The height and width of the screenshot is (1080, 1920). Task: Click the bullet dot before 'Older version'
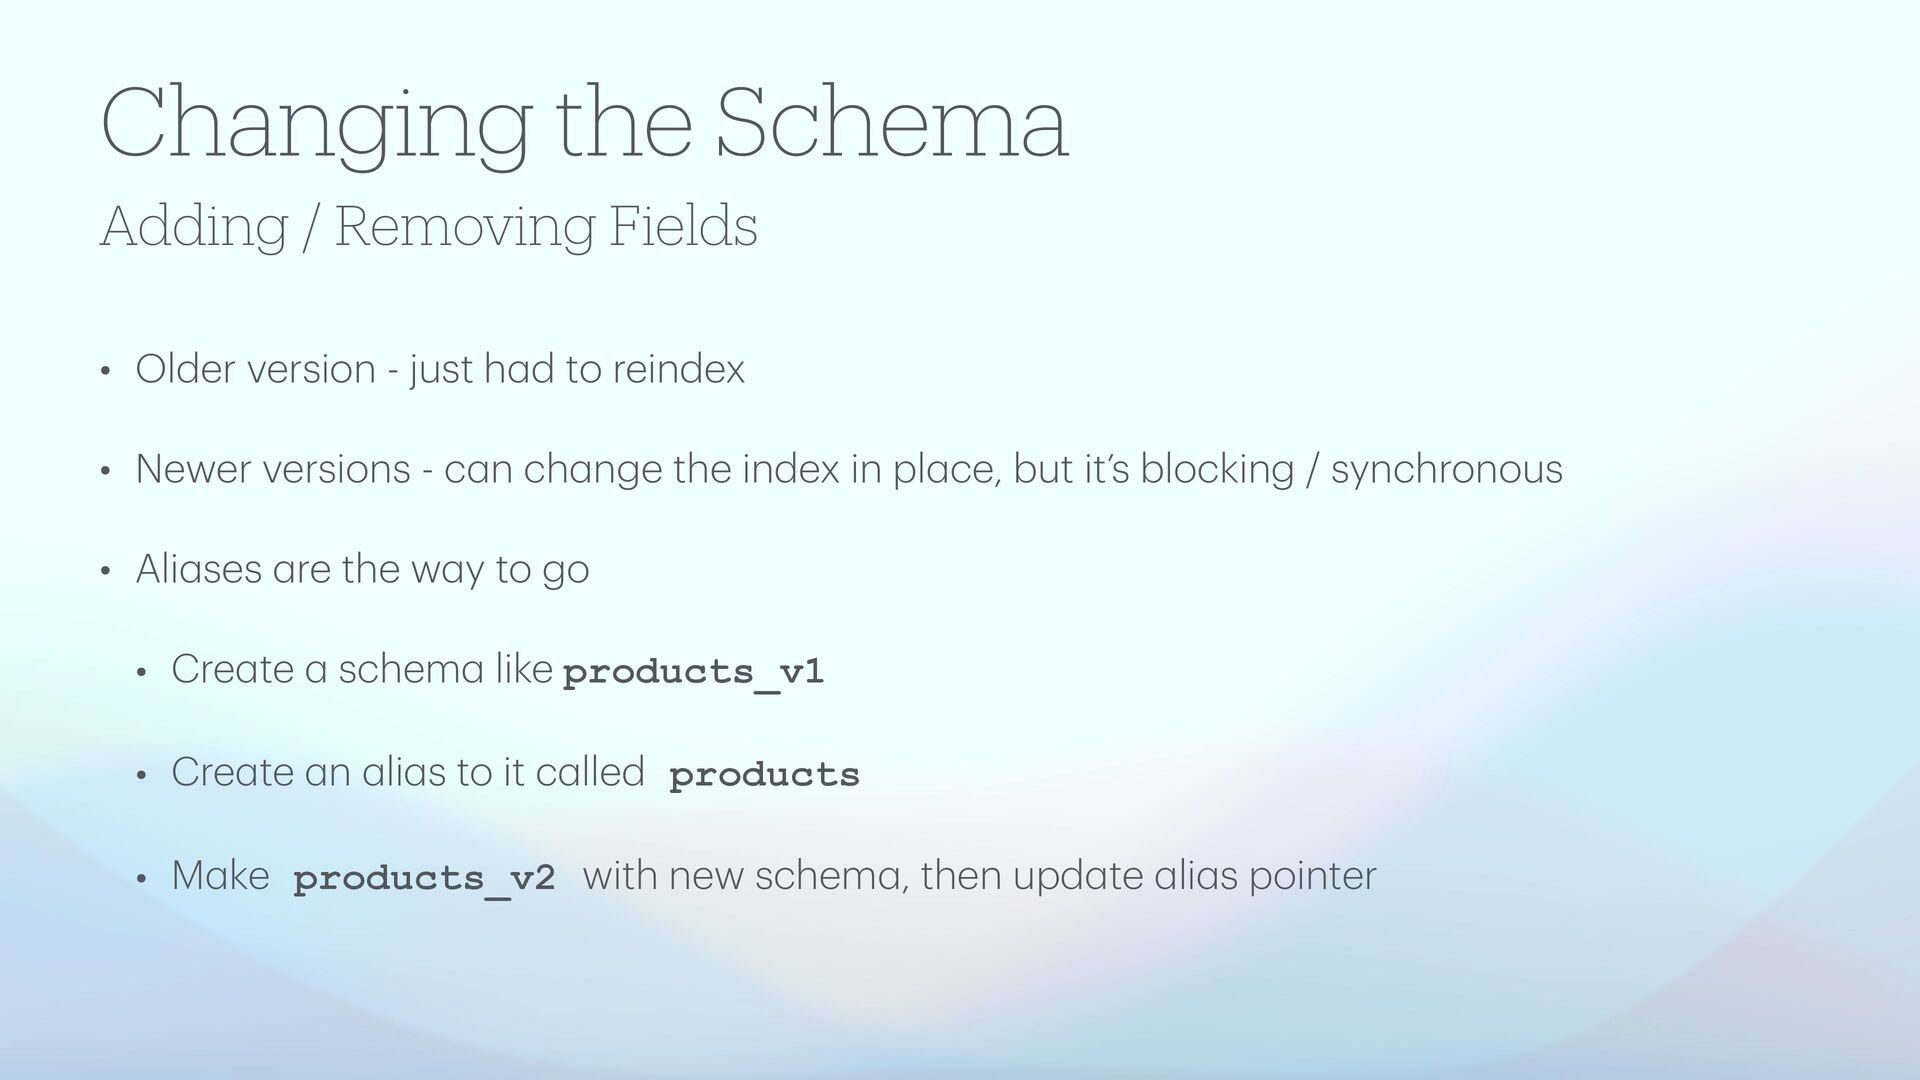click(x=104, y=372)
